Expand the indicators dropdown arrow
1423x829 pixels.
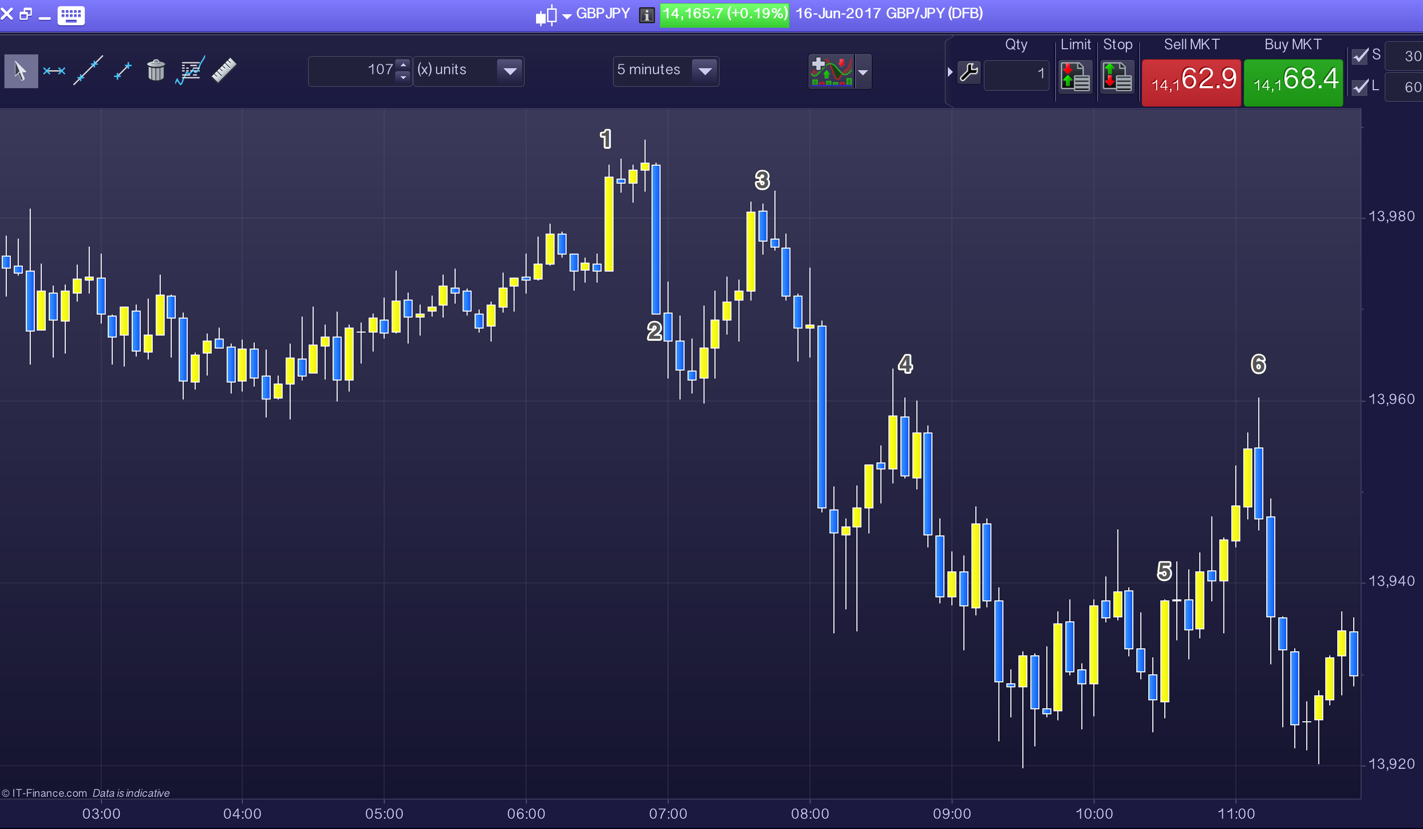click(x=863, y=72)
